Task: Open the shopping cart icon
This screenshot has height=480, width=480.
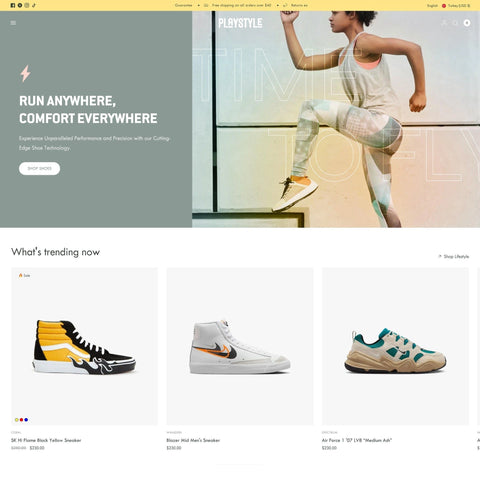Action: pos(467,23)
